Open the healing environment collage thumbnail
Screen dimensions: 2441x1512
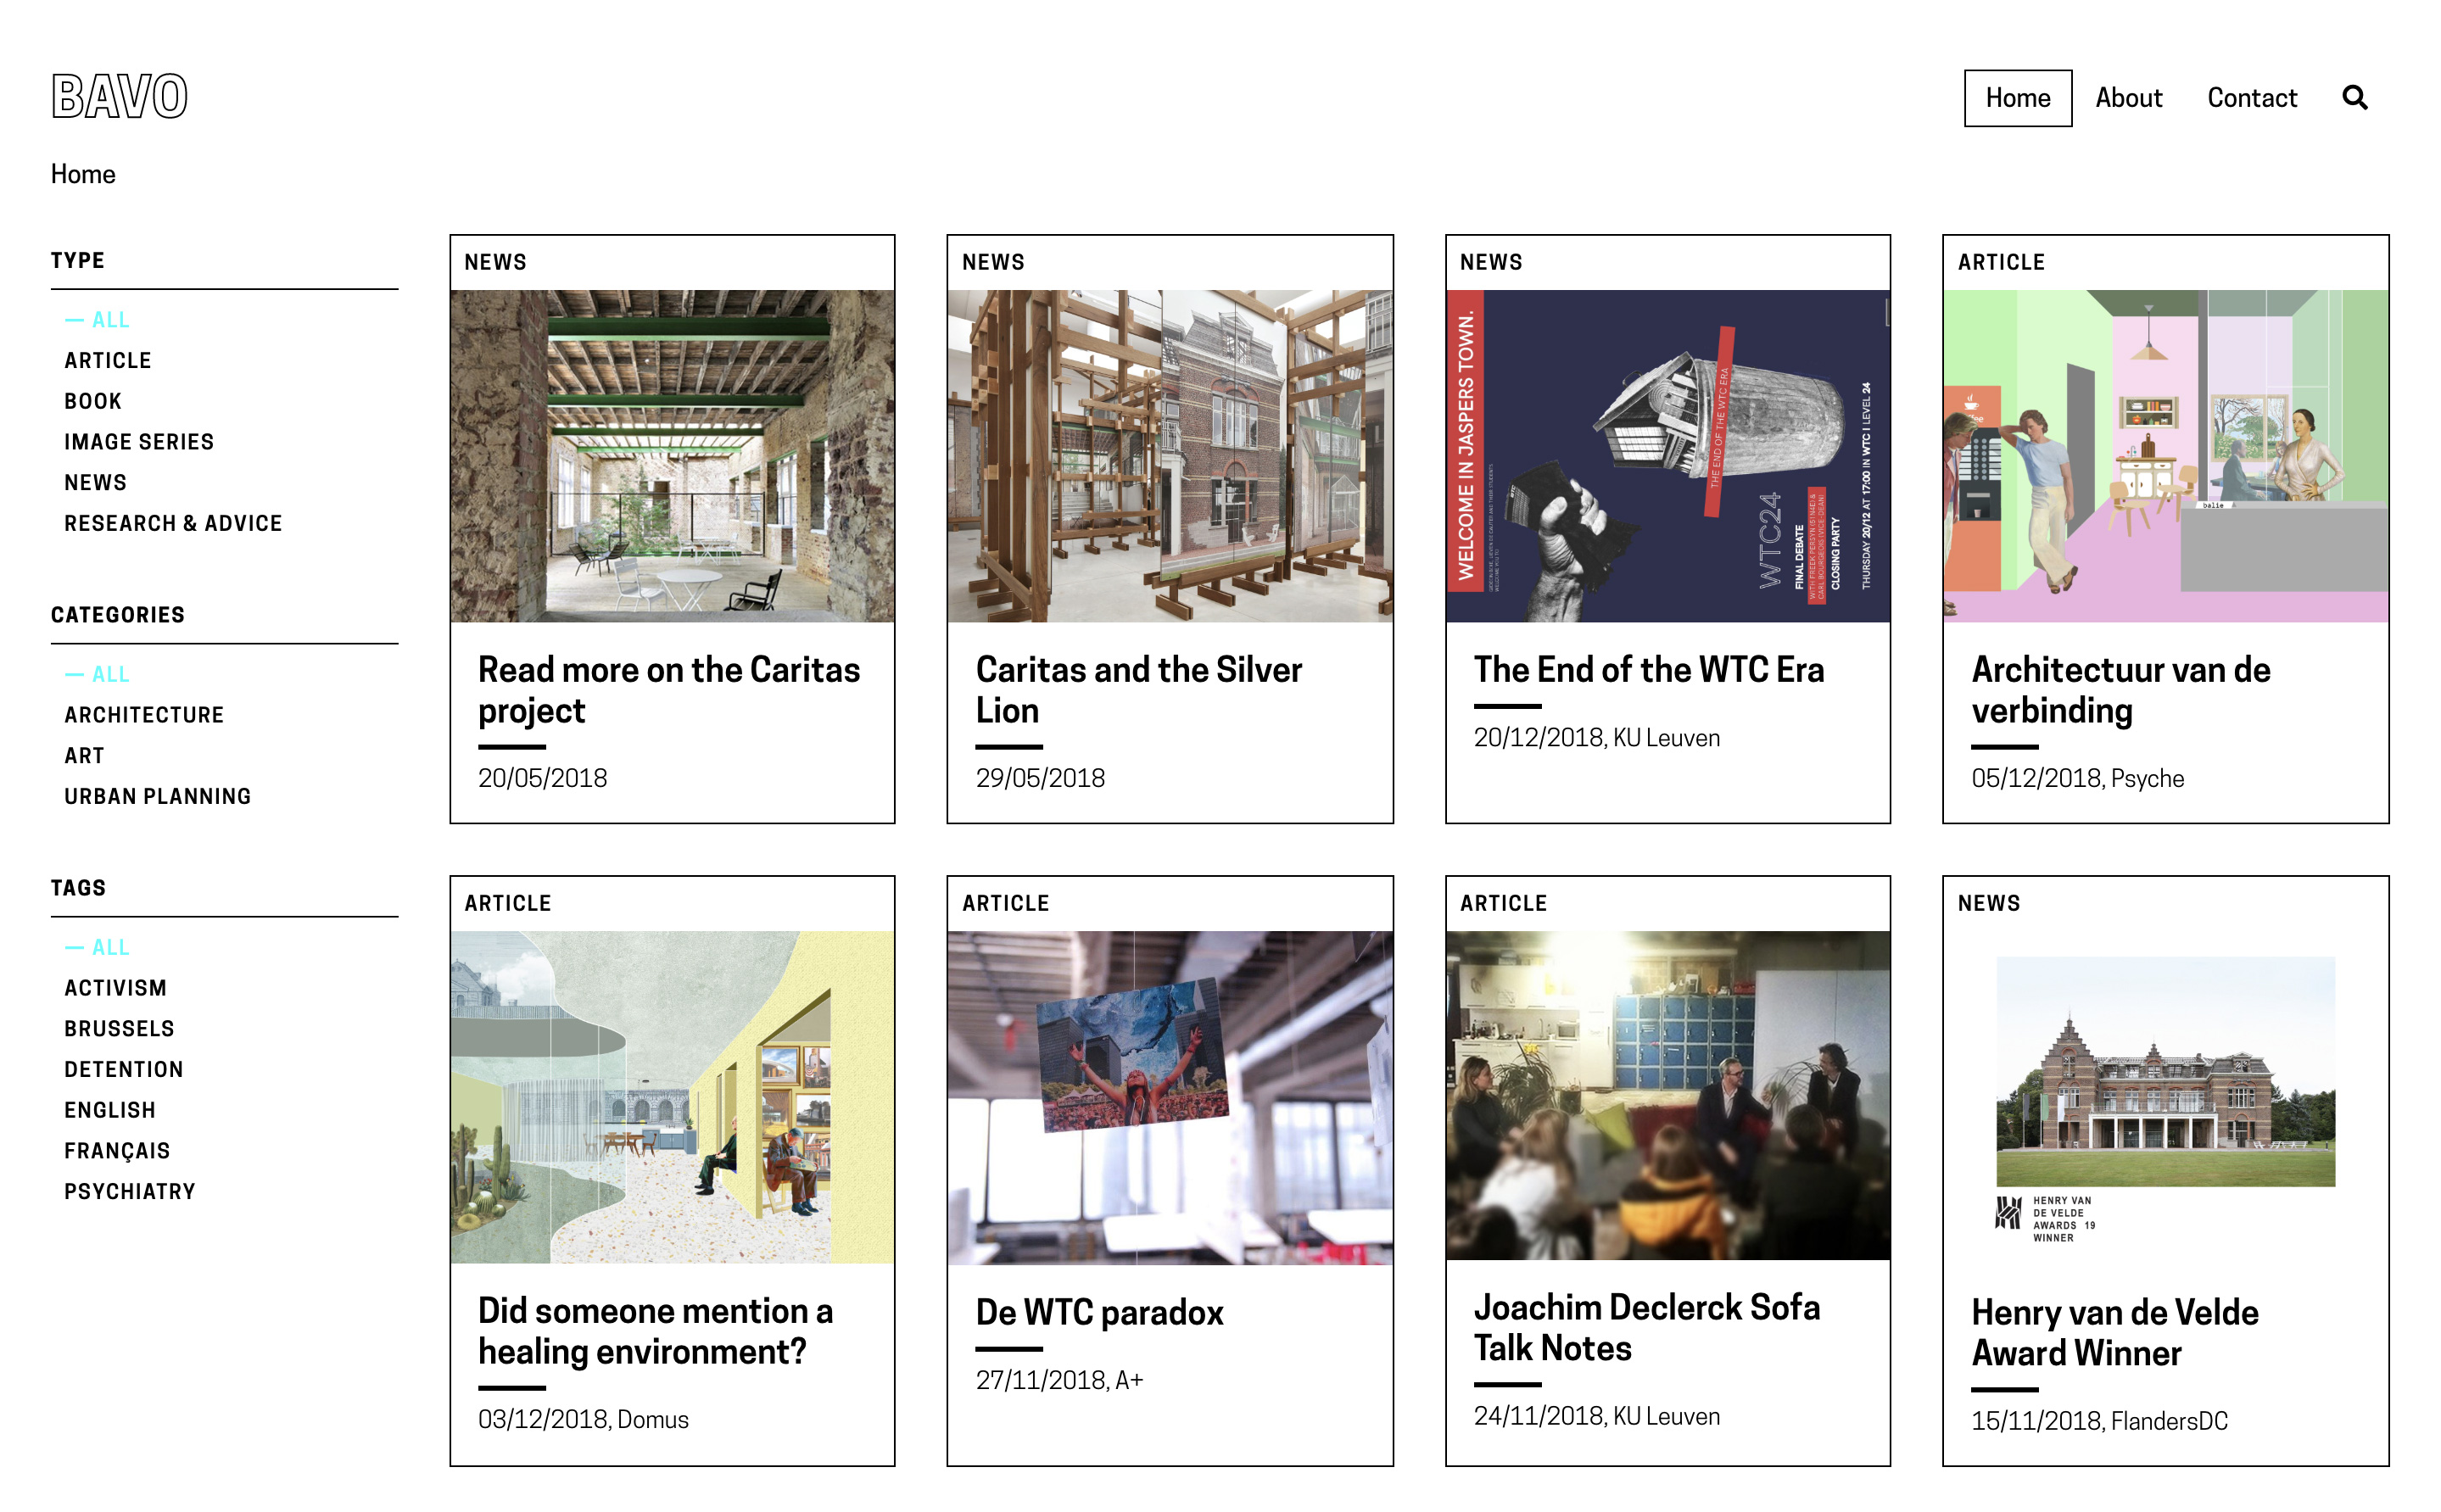[x=672, y=1097]
